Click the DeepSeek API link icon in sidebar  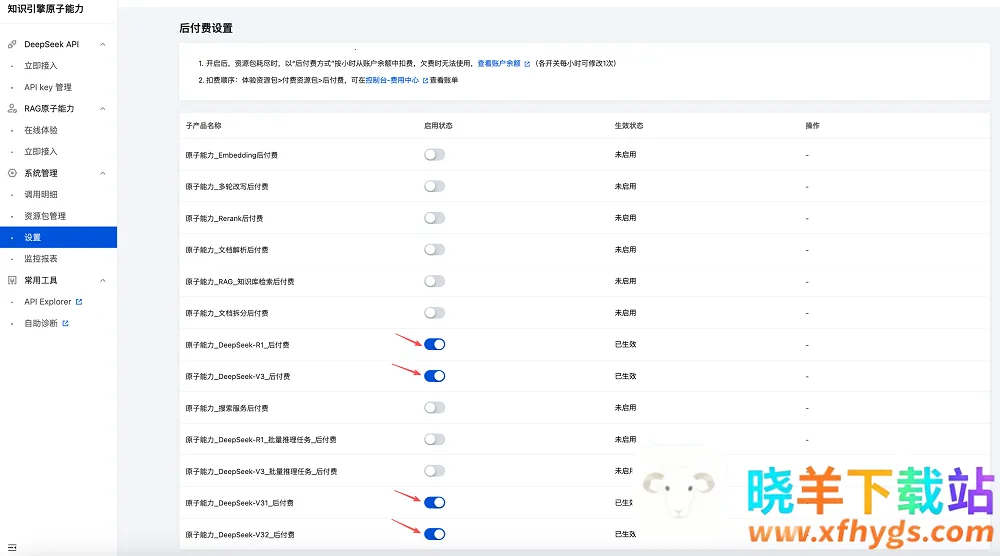(12, 44)
